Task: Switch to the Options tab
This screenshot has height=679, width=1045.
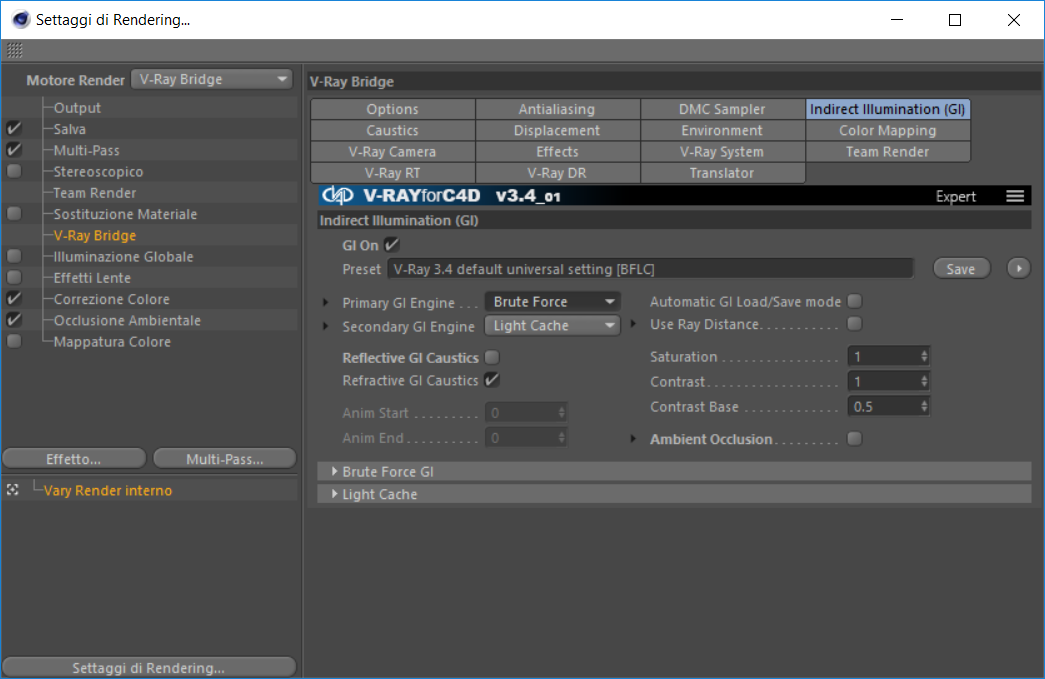Action: point(393,109)
